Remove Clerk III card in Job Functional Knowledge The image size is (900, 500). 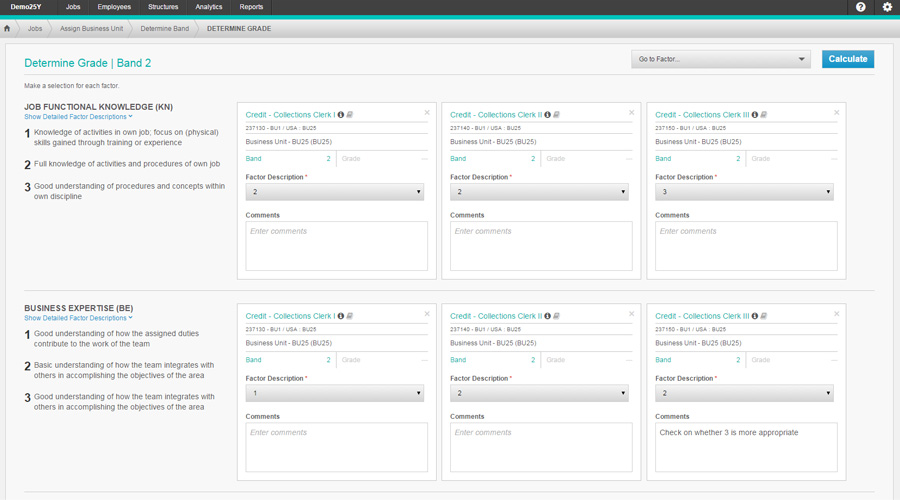[837, 113]
